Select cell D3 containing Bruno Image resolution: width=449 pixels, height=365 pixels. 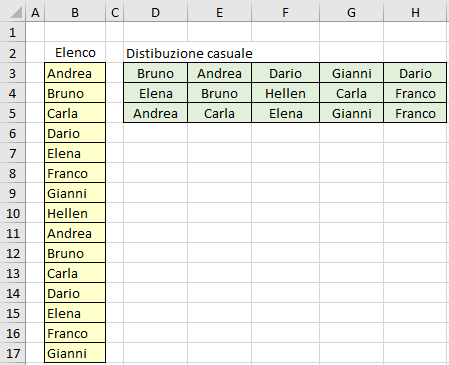coord(155,73)
